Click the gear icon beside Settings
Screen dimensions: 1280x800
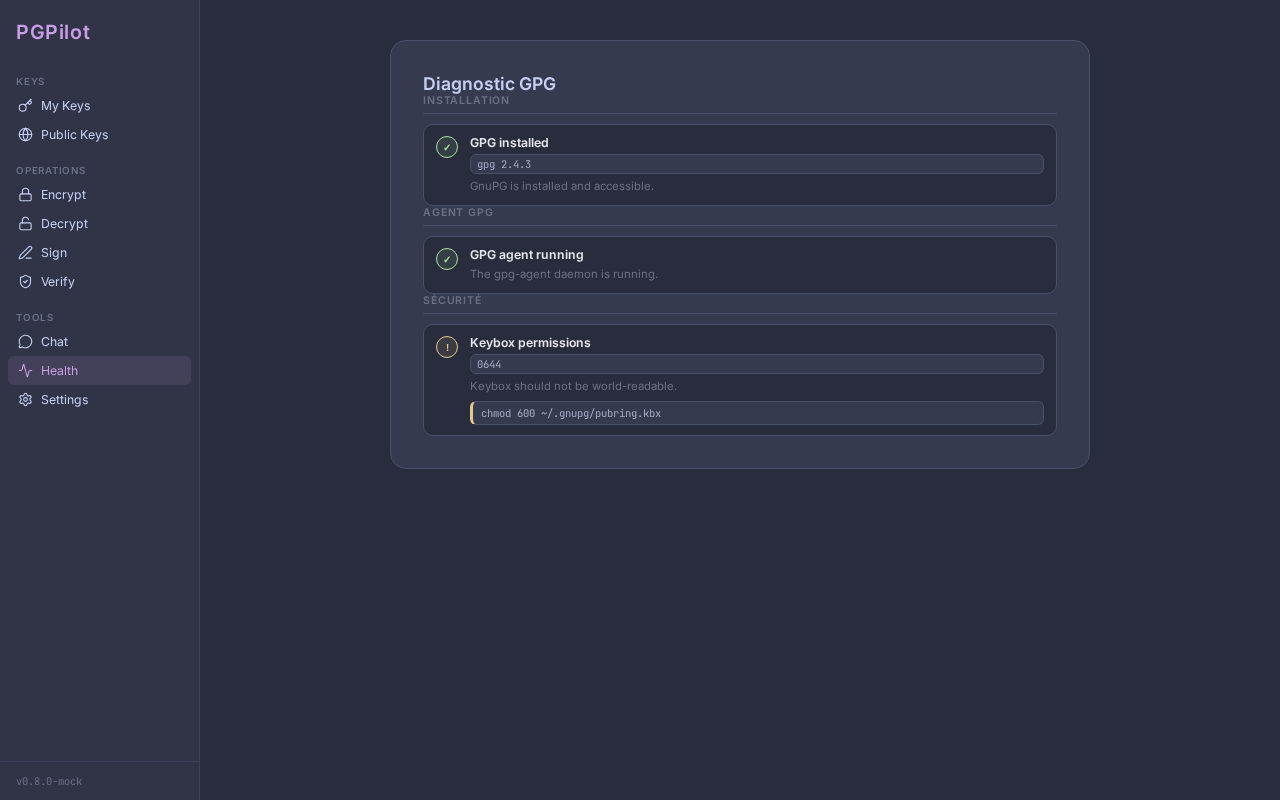25,400
